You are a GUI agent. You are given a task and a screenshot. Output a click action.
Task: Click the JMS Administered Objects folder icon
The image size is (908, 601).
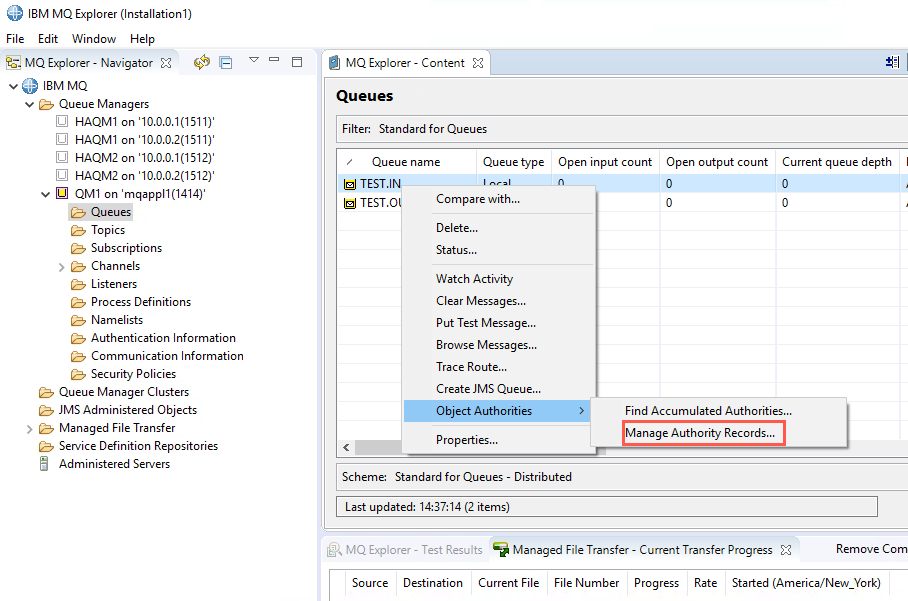pos(46,411)
